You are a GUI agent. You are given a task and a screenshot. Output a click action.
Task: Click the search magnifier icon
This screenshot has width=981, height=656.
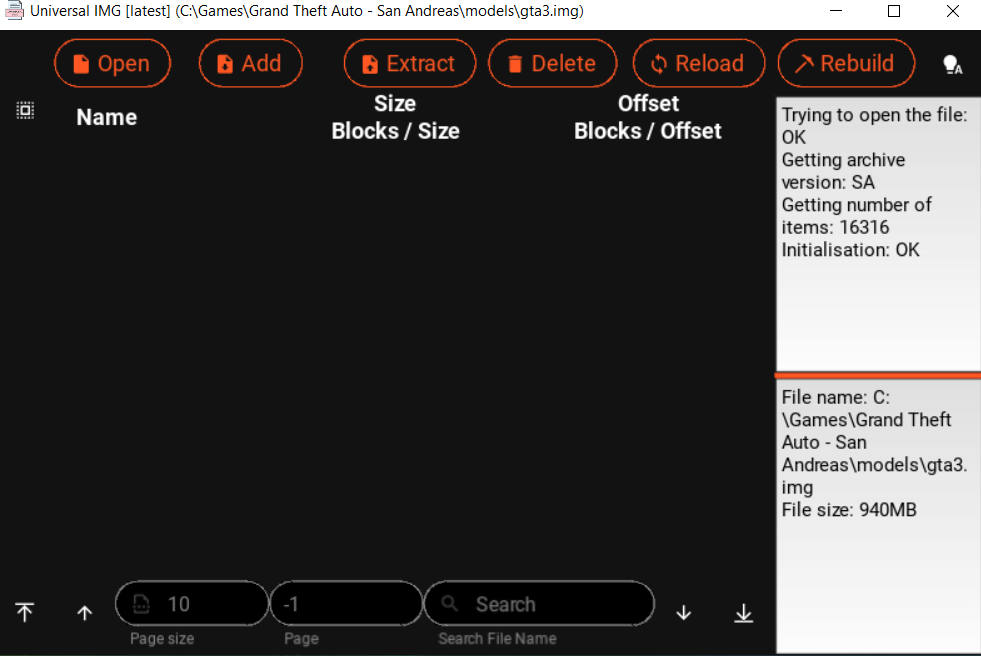[449, 603]
